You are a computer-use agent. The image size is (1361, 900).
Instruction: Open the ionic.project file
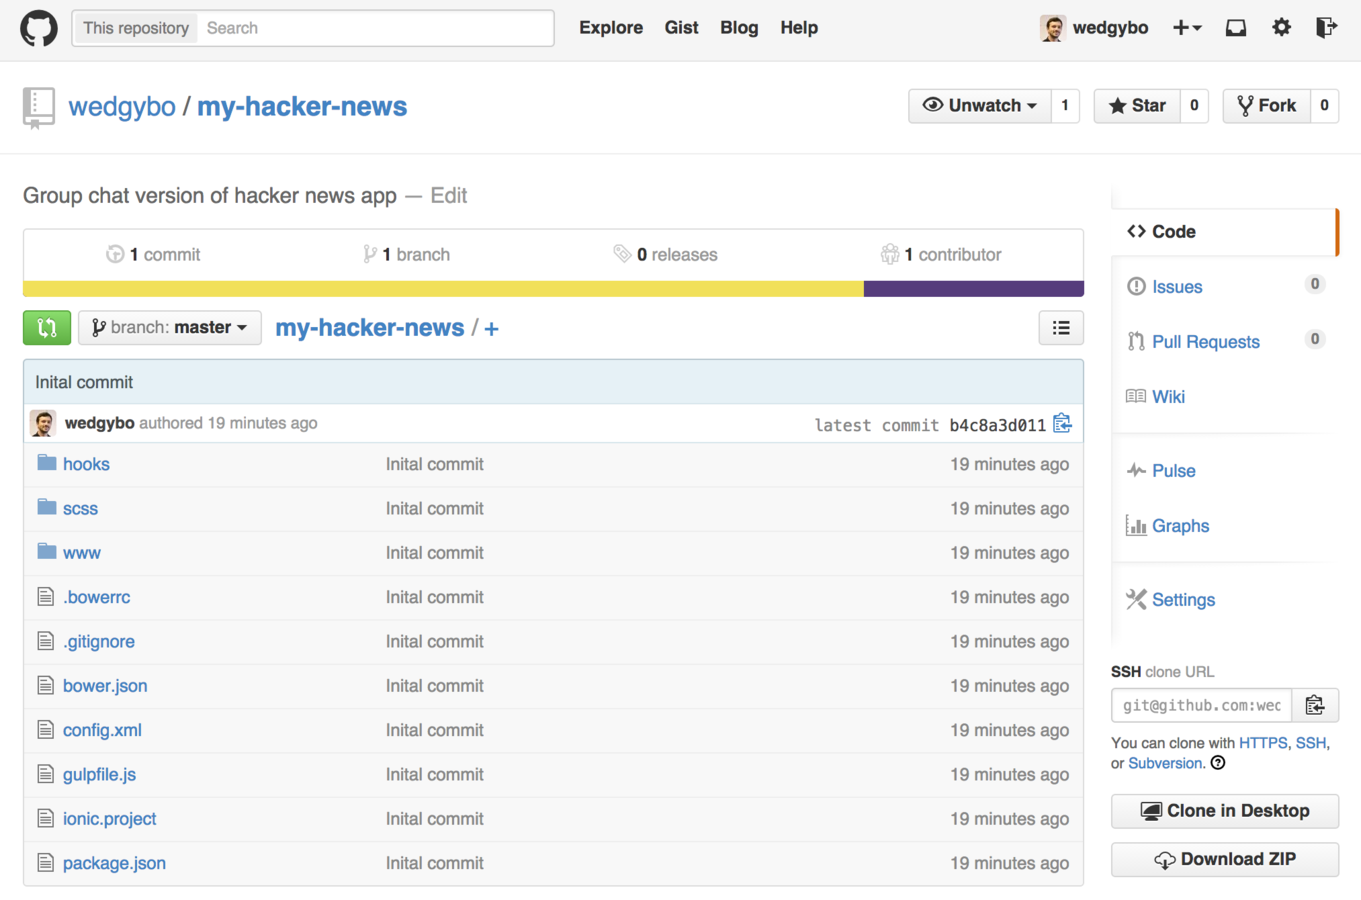[x=109, y=819]
